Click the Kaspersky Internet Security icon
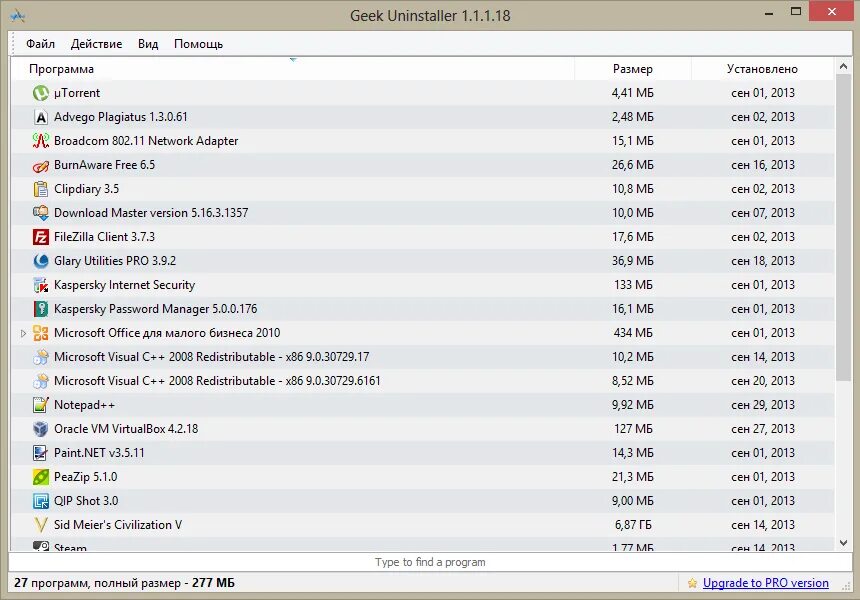Viewport: 860px width, 600px height. point(41,285)
